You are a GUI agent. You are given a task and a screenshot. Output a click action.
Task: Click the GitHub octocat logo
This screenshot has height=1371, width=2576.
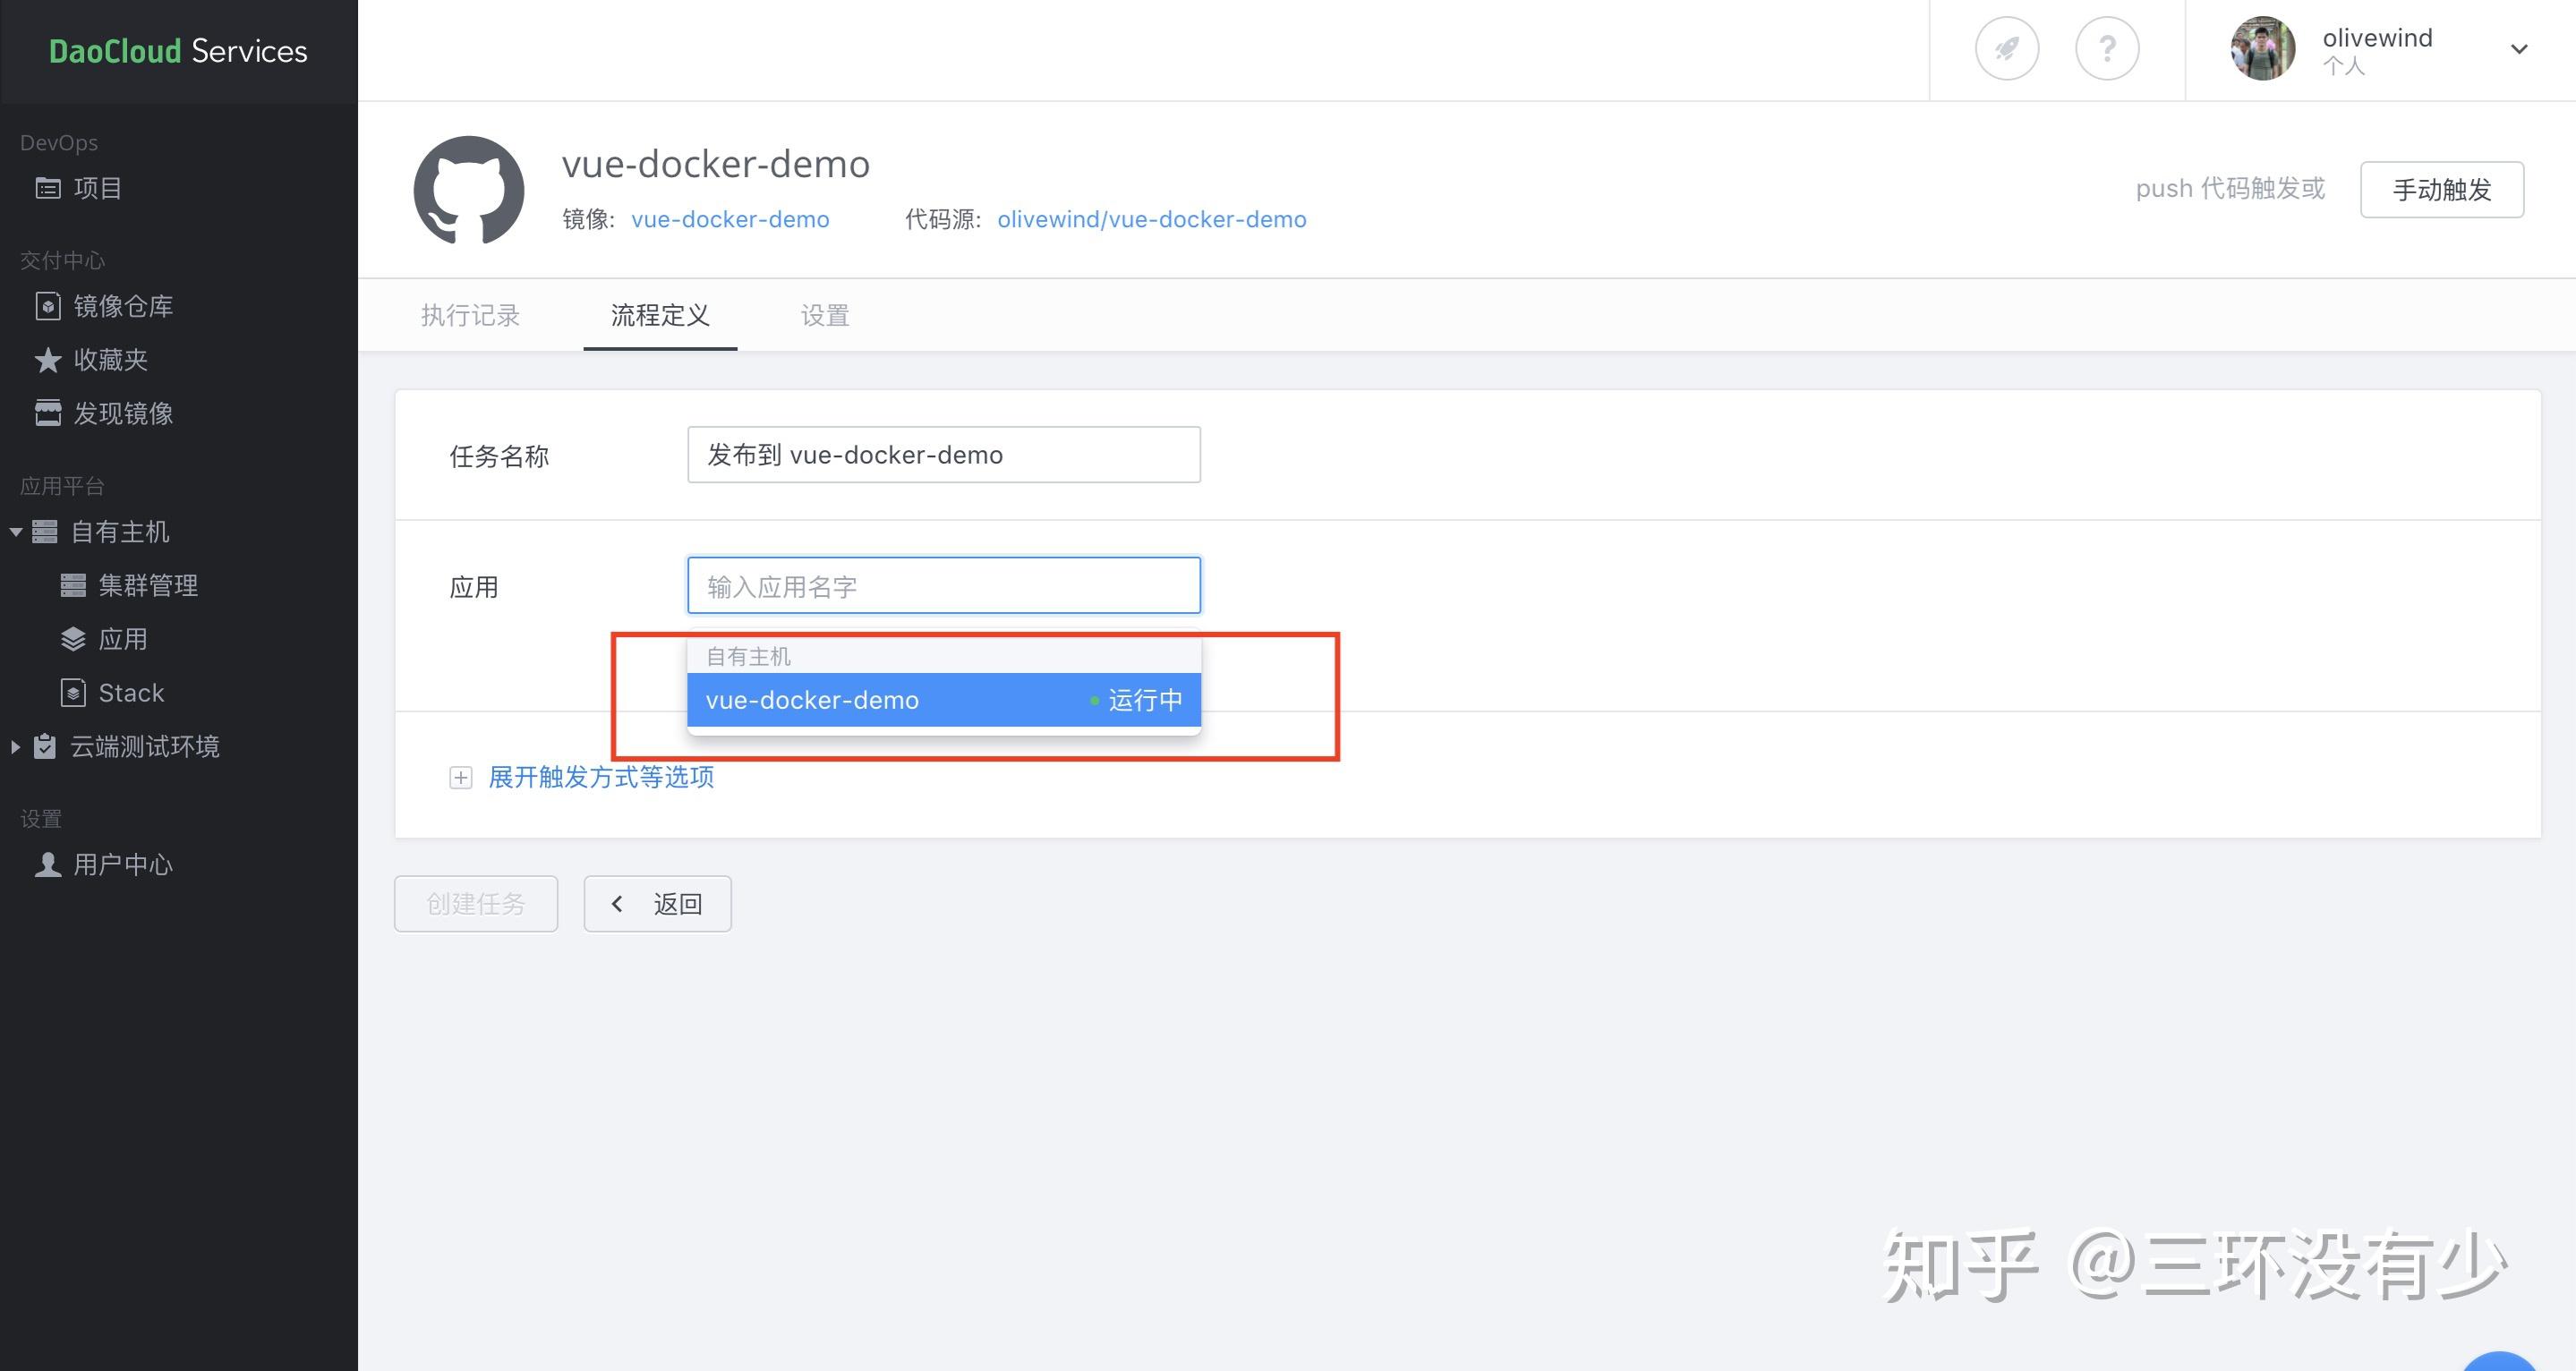point(469,190)
